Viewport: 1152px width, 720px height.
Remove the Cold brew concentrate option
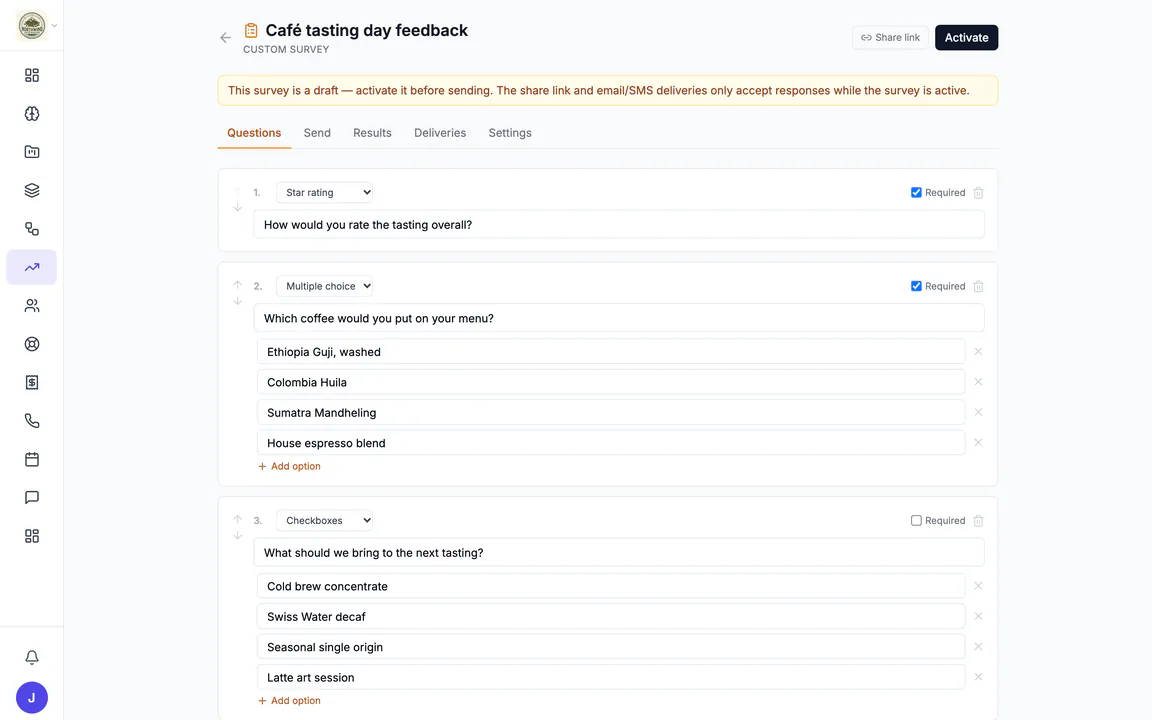(978, 586)
